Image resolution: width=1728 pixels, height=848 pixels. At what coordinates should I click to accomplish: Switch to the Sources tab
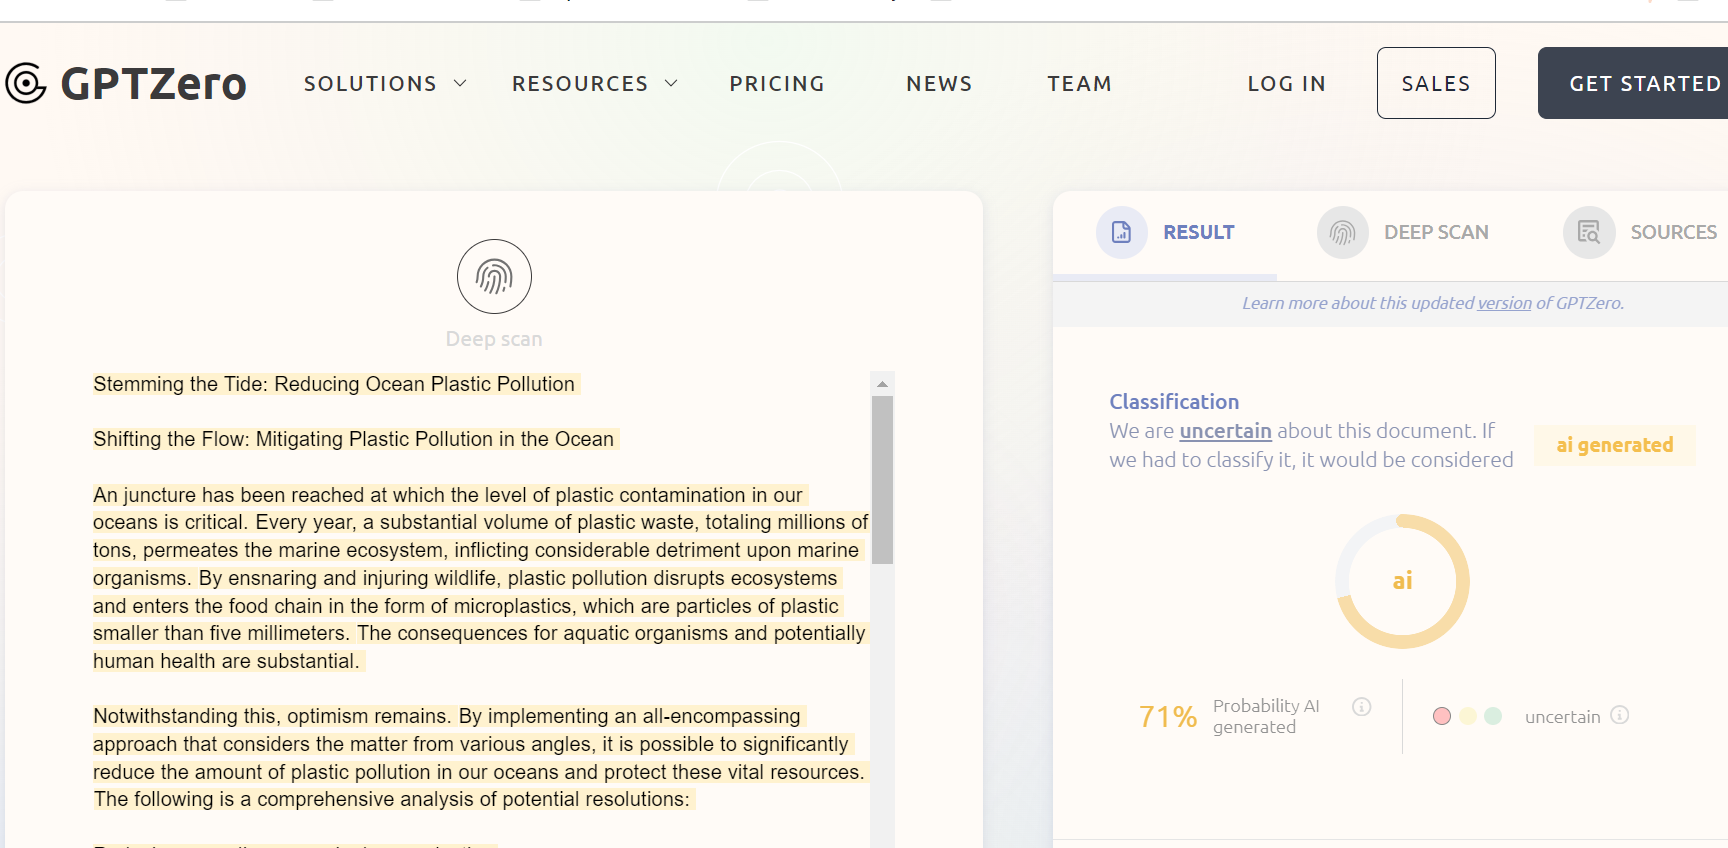pyautogui.click(x=1672, y=232)
